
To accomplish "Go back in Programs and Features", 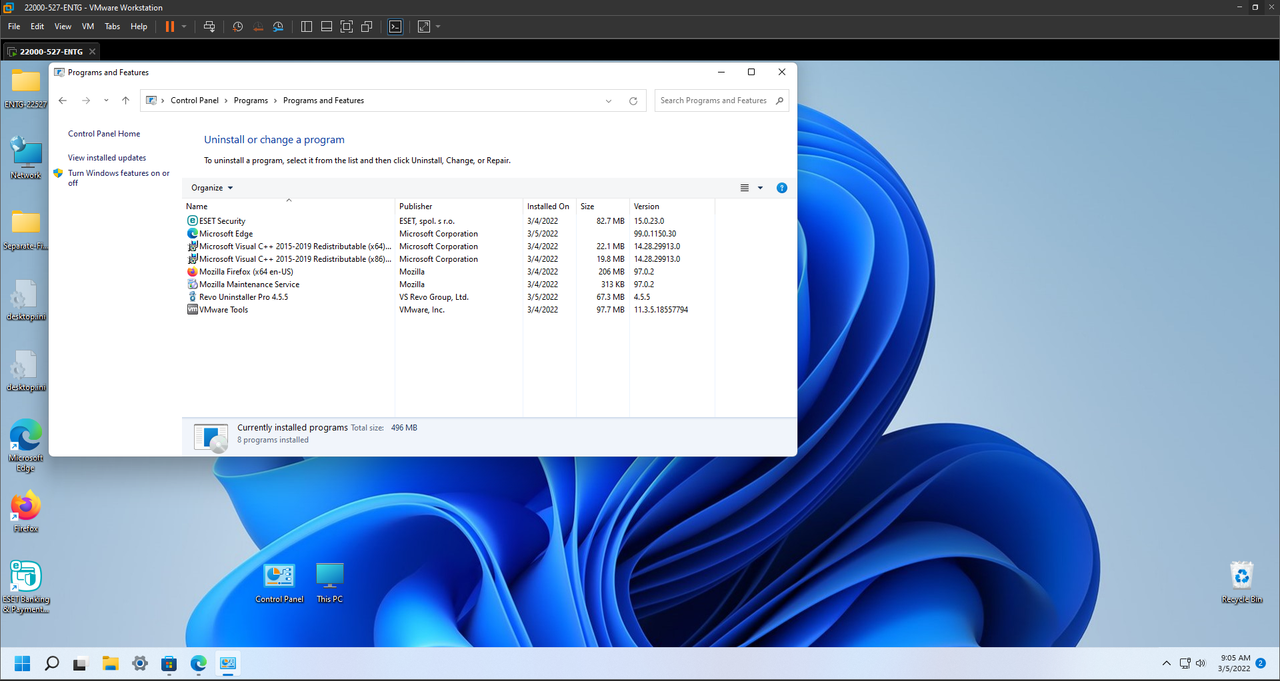I will [63, 100].
